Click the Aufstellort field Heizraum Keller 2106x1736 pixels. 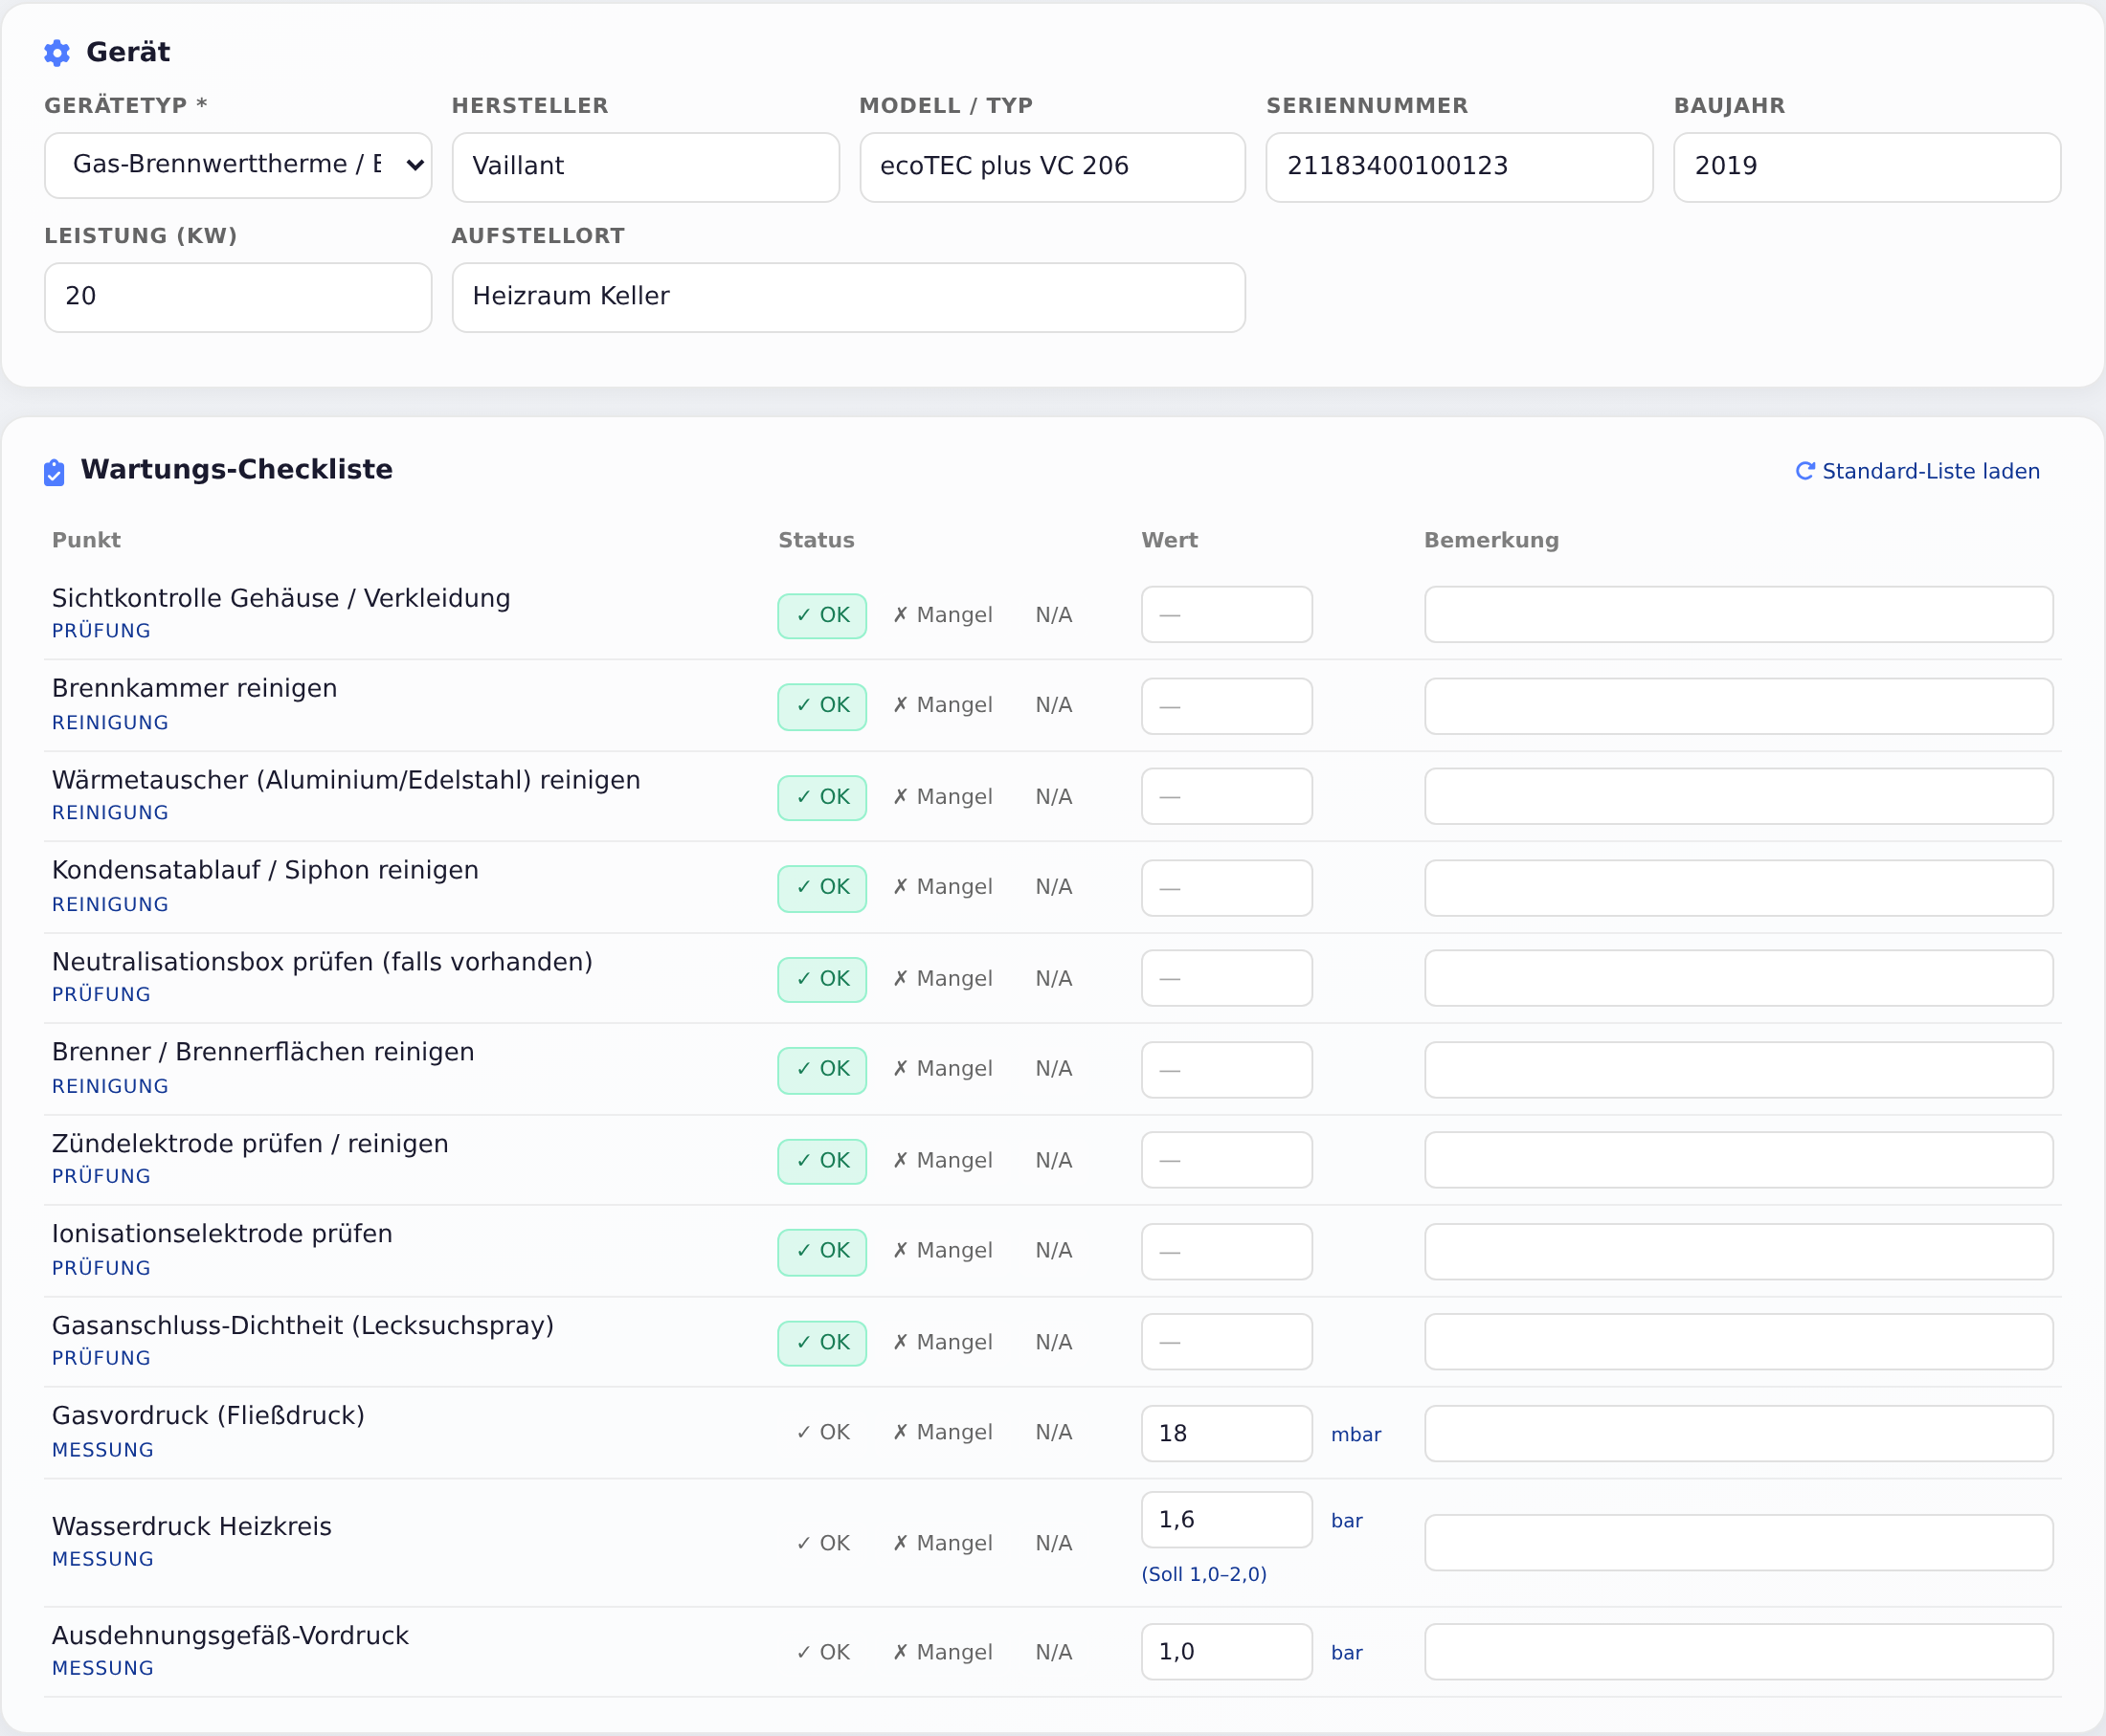click(x=849, y=297)
